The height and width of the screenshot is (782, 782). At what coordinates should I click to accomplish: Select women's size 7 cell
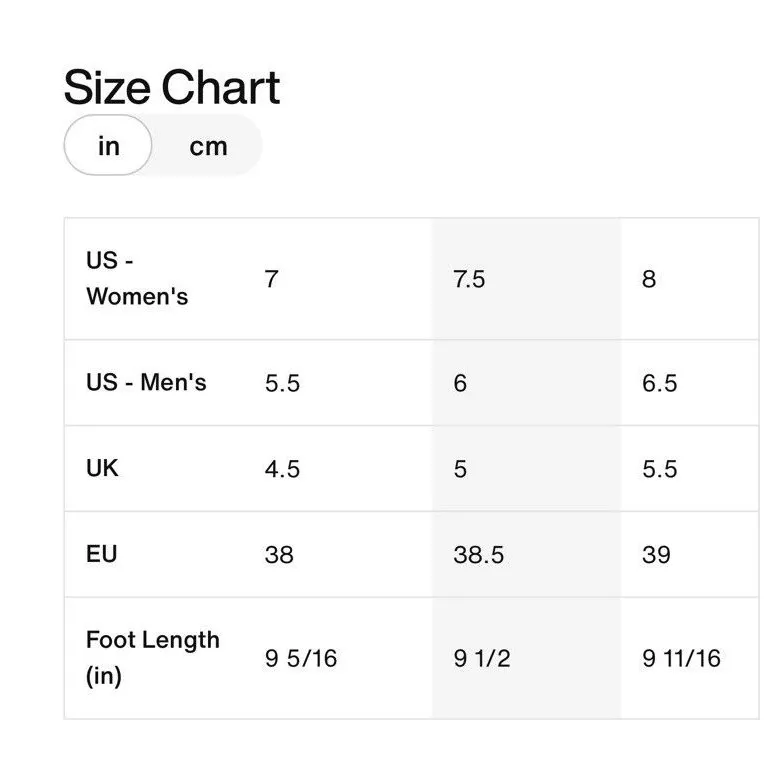(x=272, y=279)
